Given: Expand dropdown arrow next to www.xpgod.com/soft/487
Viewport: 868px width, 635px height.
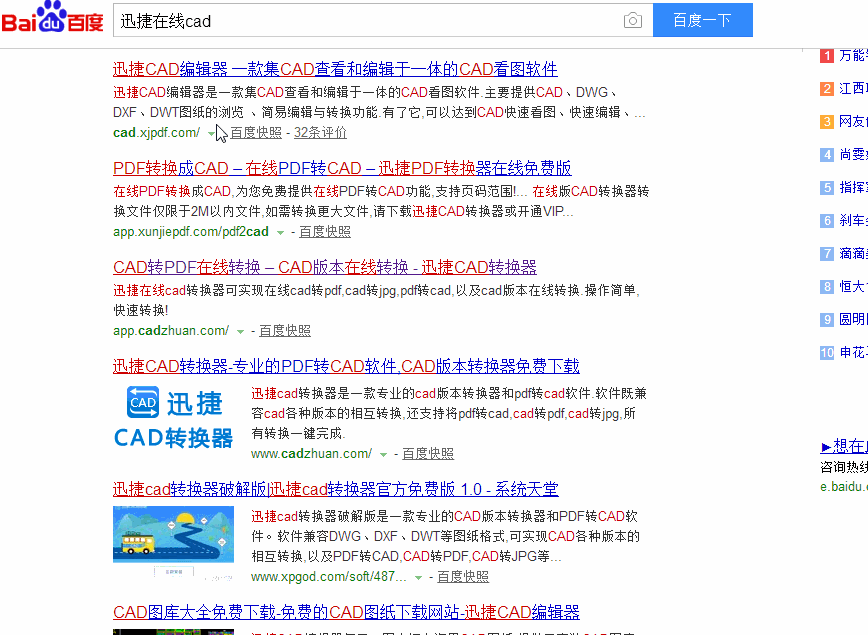Looking at the screenshot, I should coord(418,577).
